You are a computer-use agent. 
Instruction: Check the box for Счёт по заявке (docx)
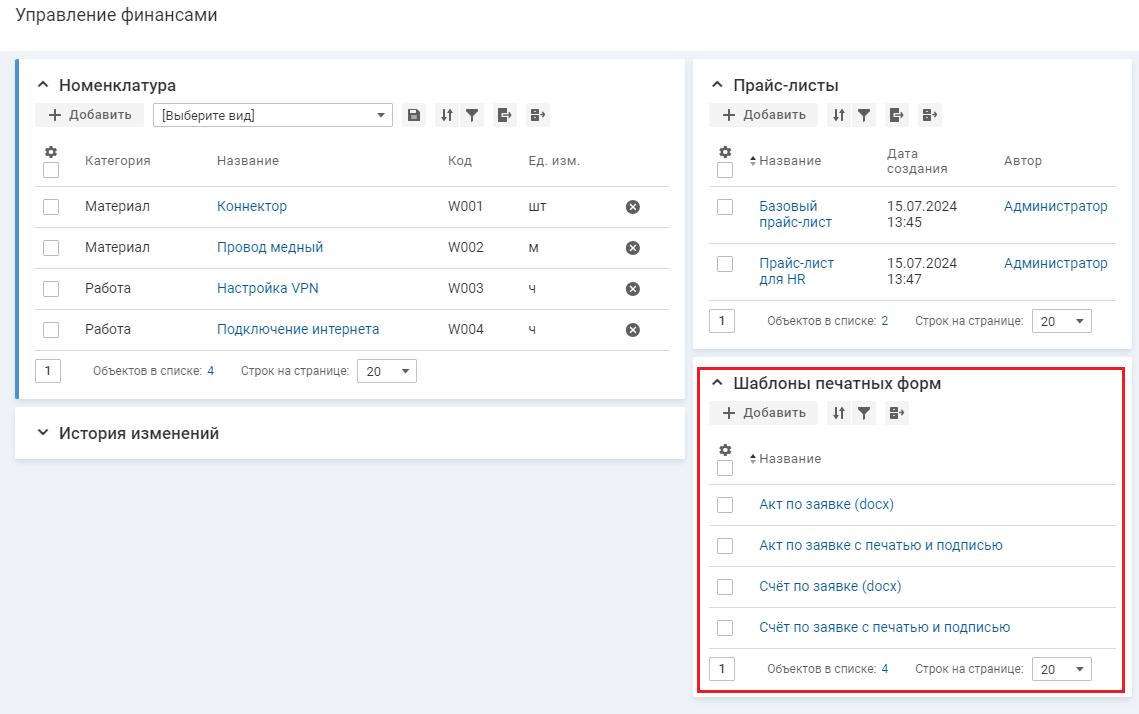(725, 587)
